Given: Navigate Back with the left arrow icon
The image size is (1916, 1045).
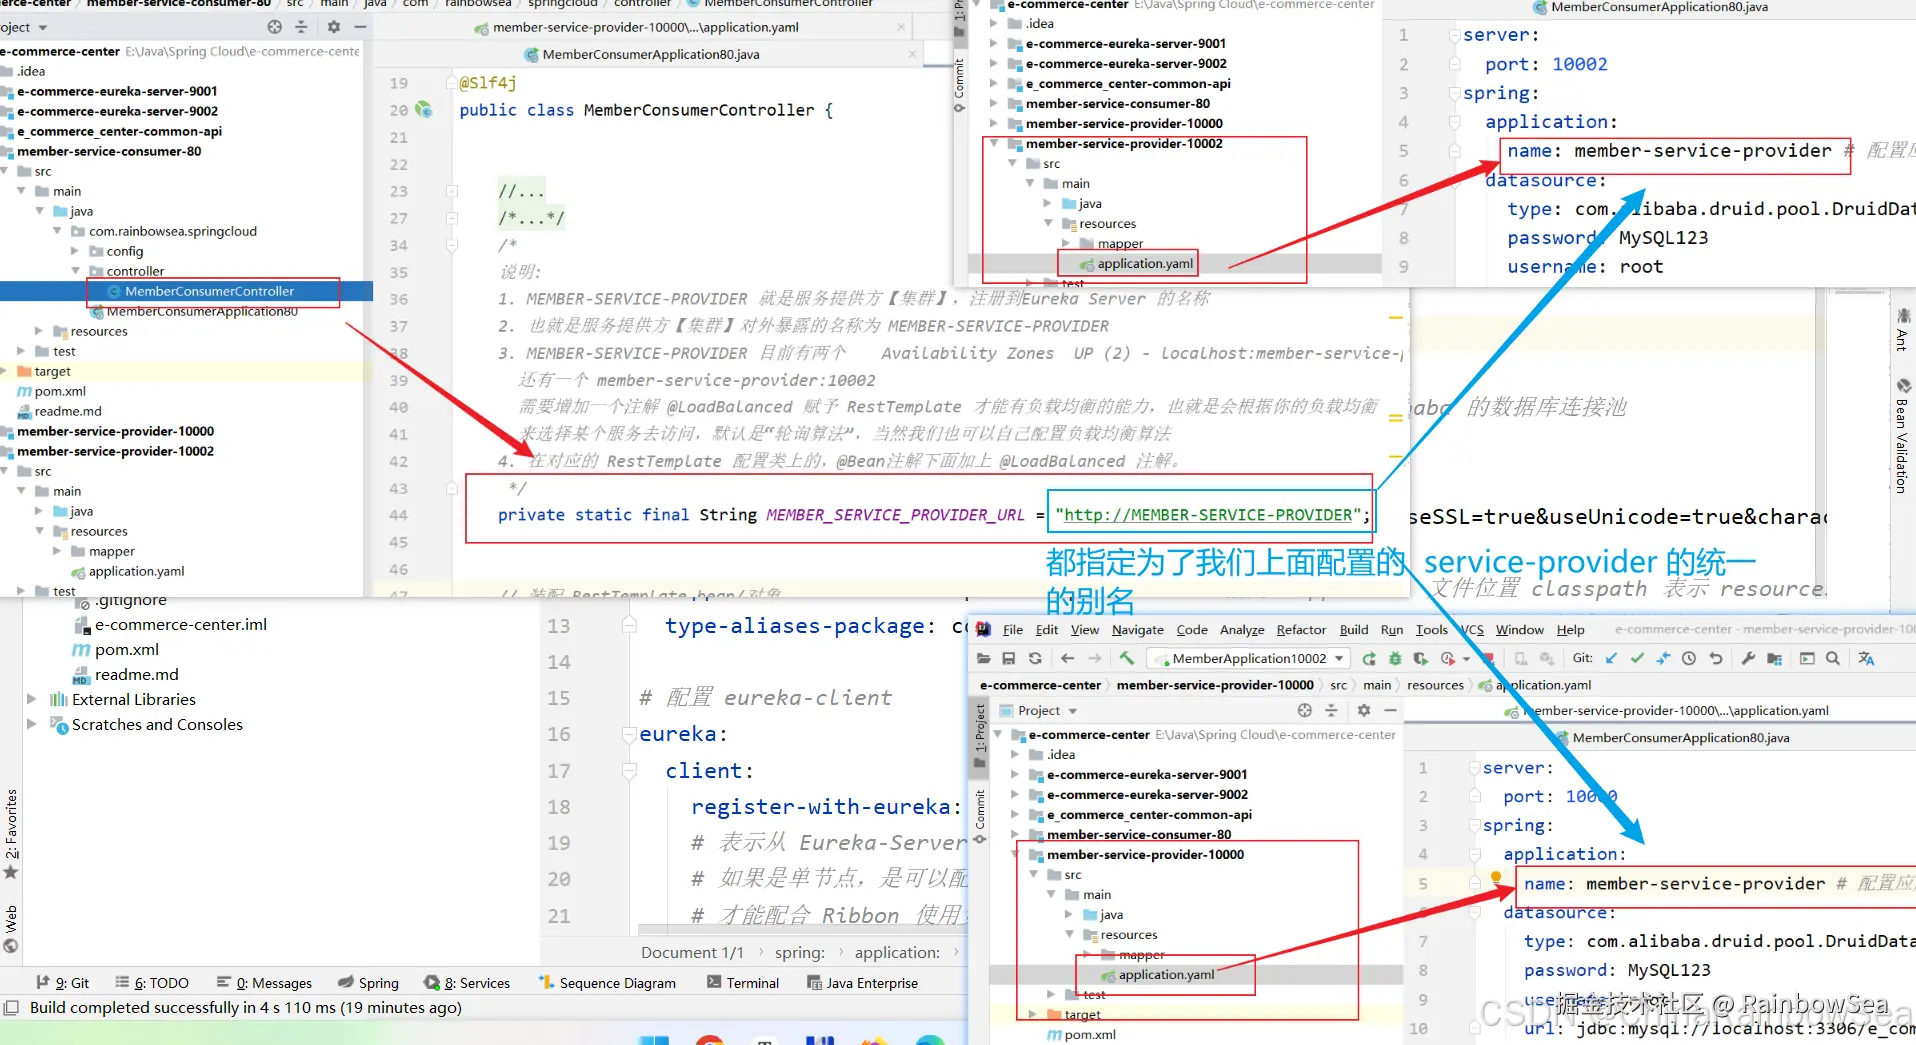Looking at the screenshot, I should click(1067, 659).
